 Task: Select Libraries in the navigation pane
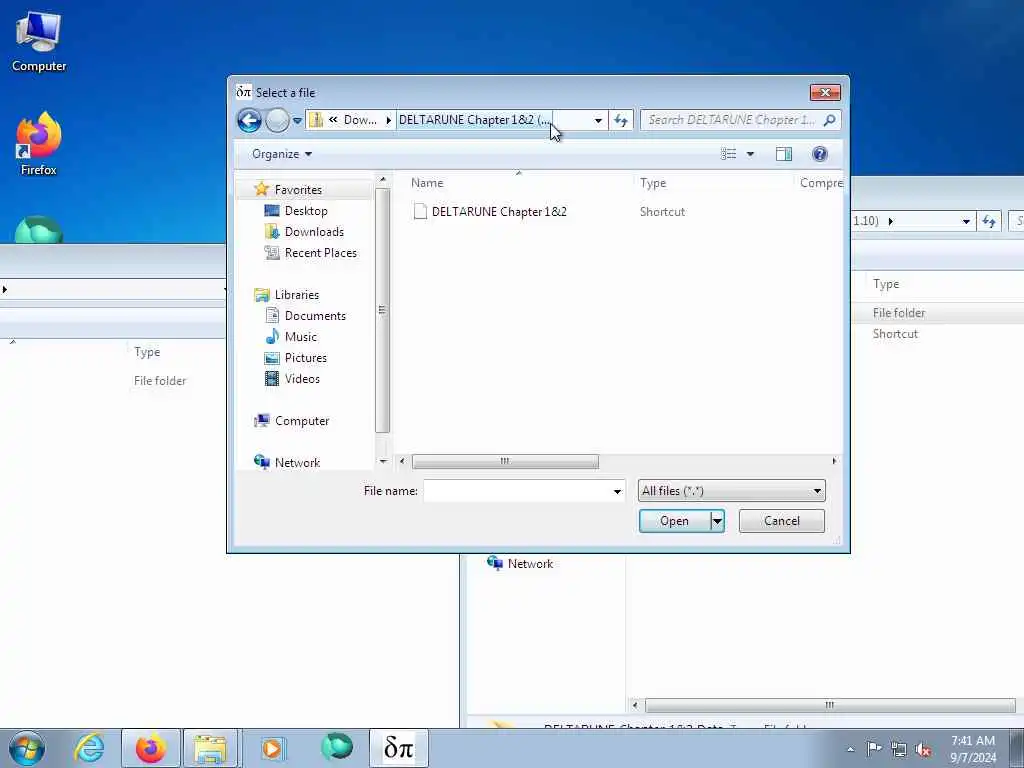[x=296, y=295]
